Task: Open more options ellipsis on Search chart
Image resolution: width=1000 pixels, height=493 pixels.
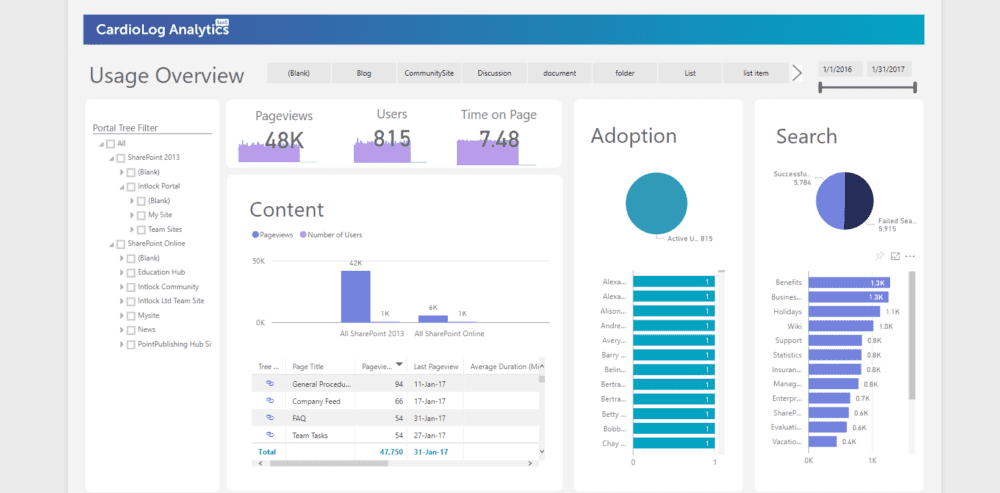Action: 910,256
